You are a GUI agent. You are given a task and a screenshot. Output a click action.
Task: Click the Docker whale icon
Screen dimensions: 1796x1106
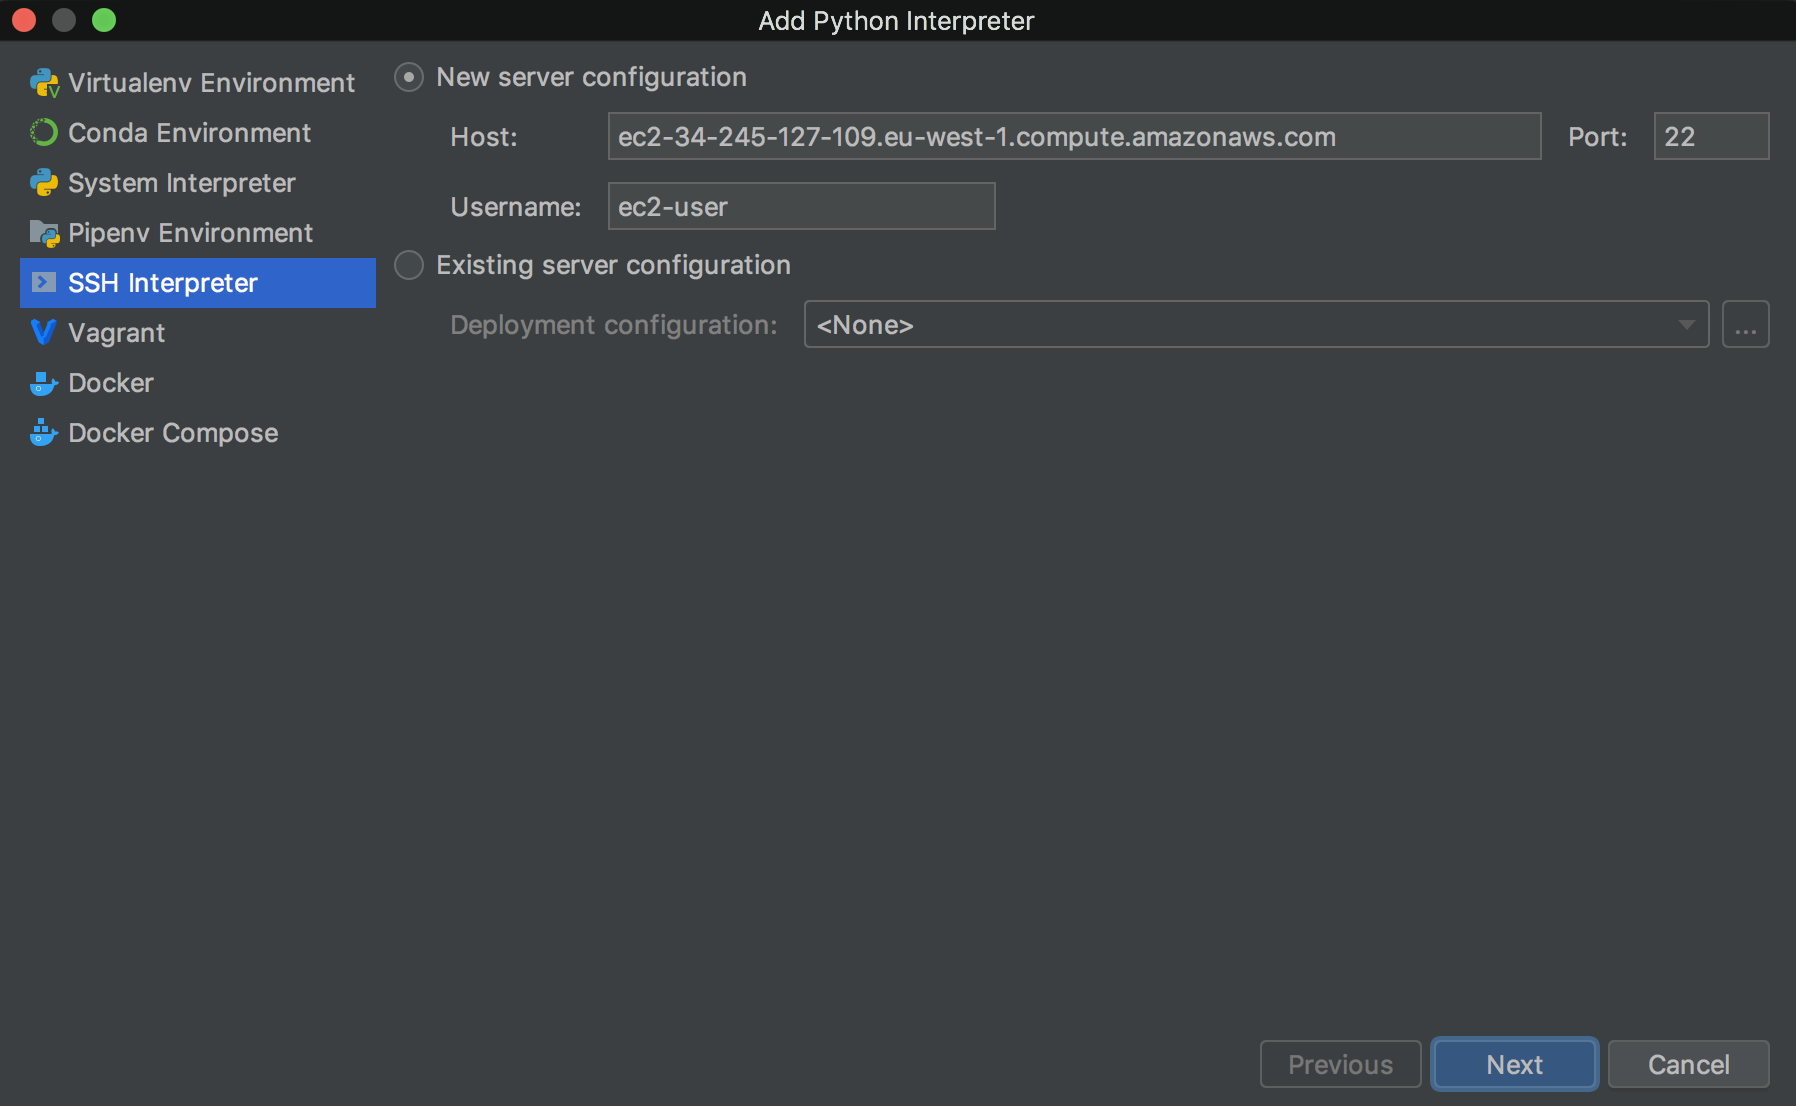point(44,383)
